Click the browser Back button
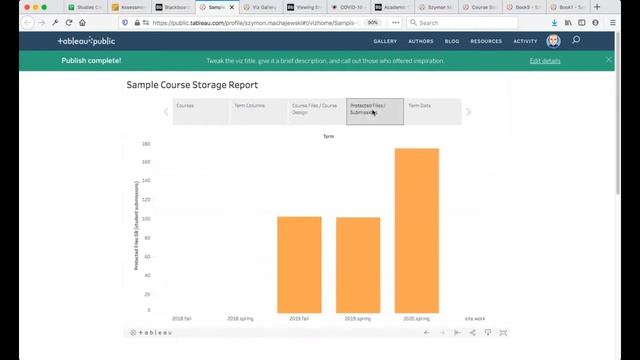Image resolution: width=640 pixels, height=360 pixels. (28, 23)
